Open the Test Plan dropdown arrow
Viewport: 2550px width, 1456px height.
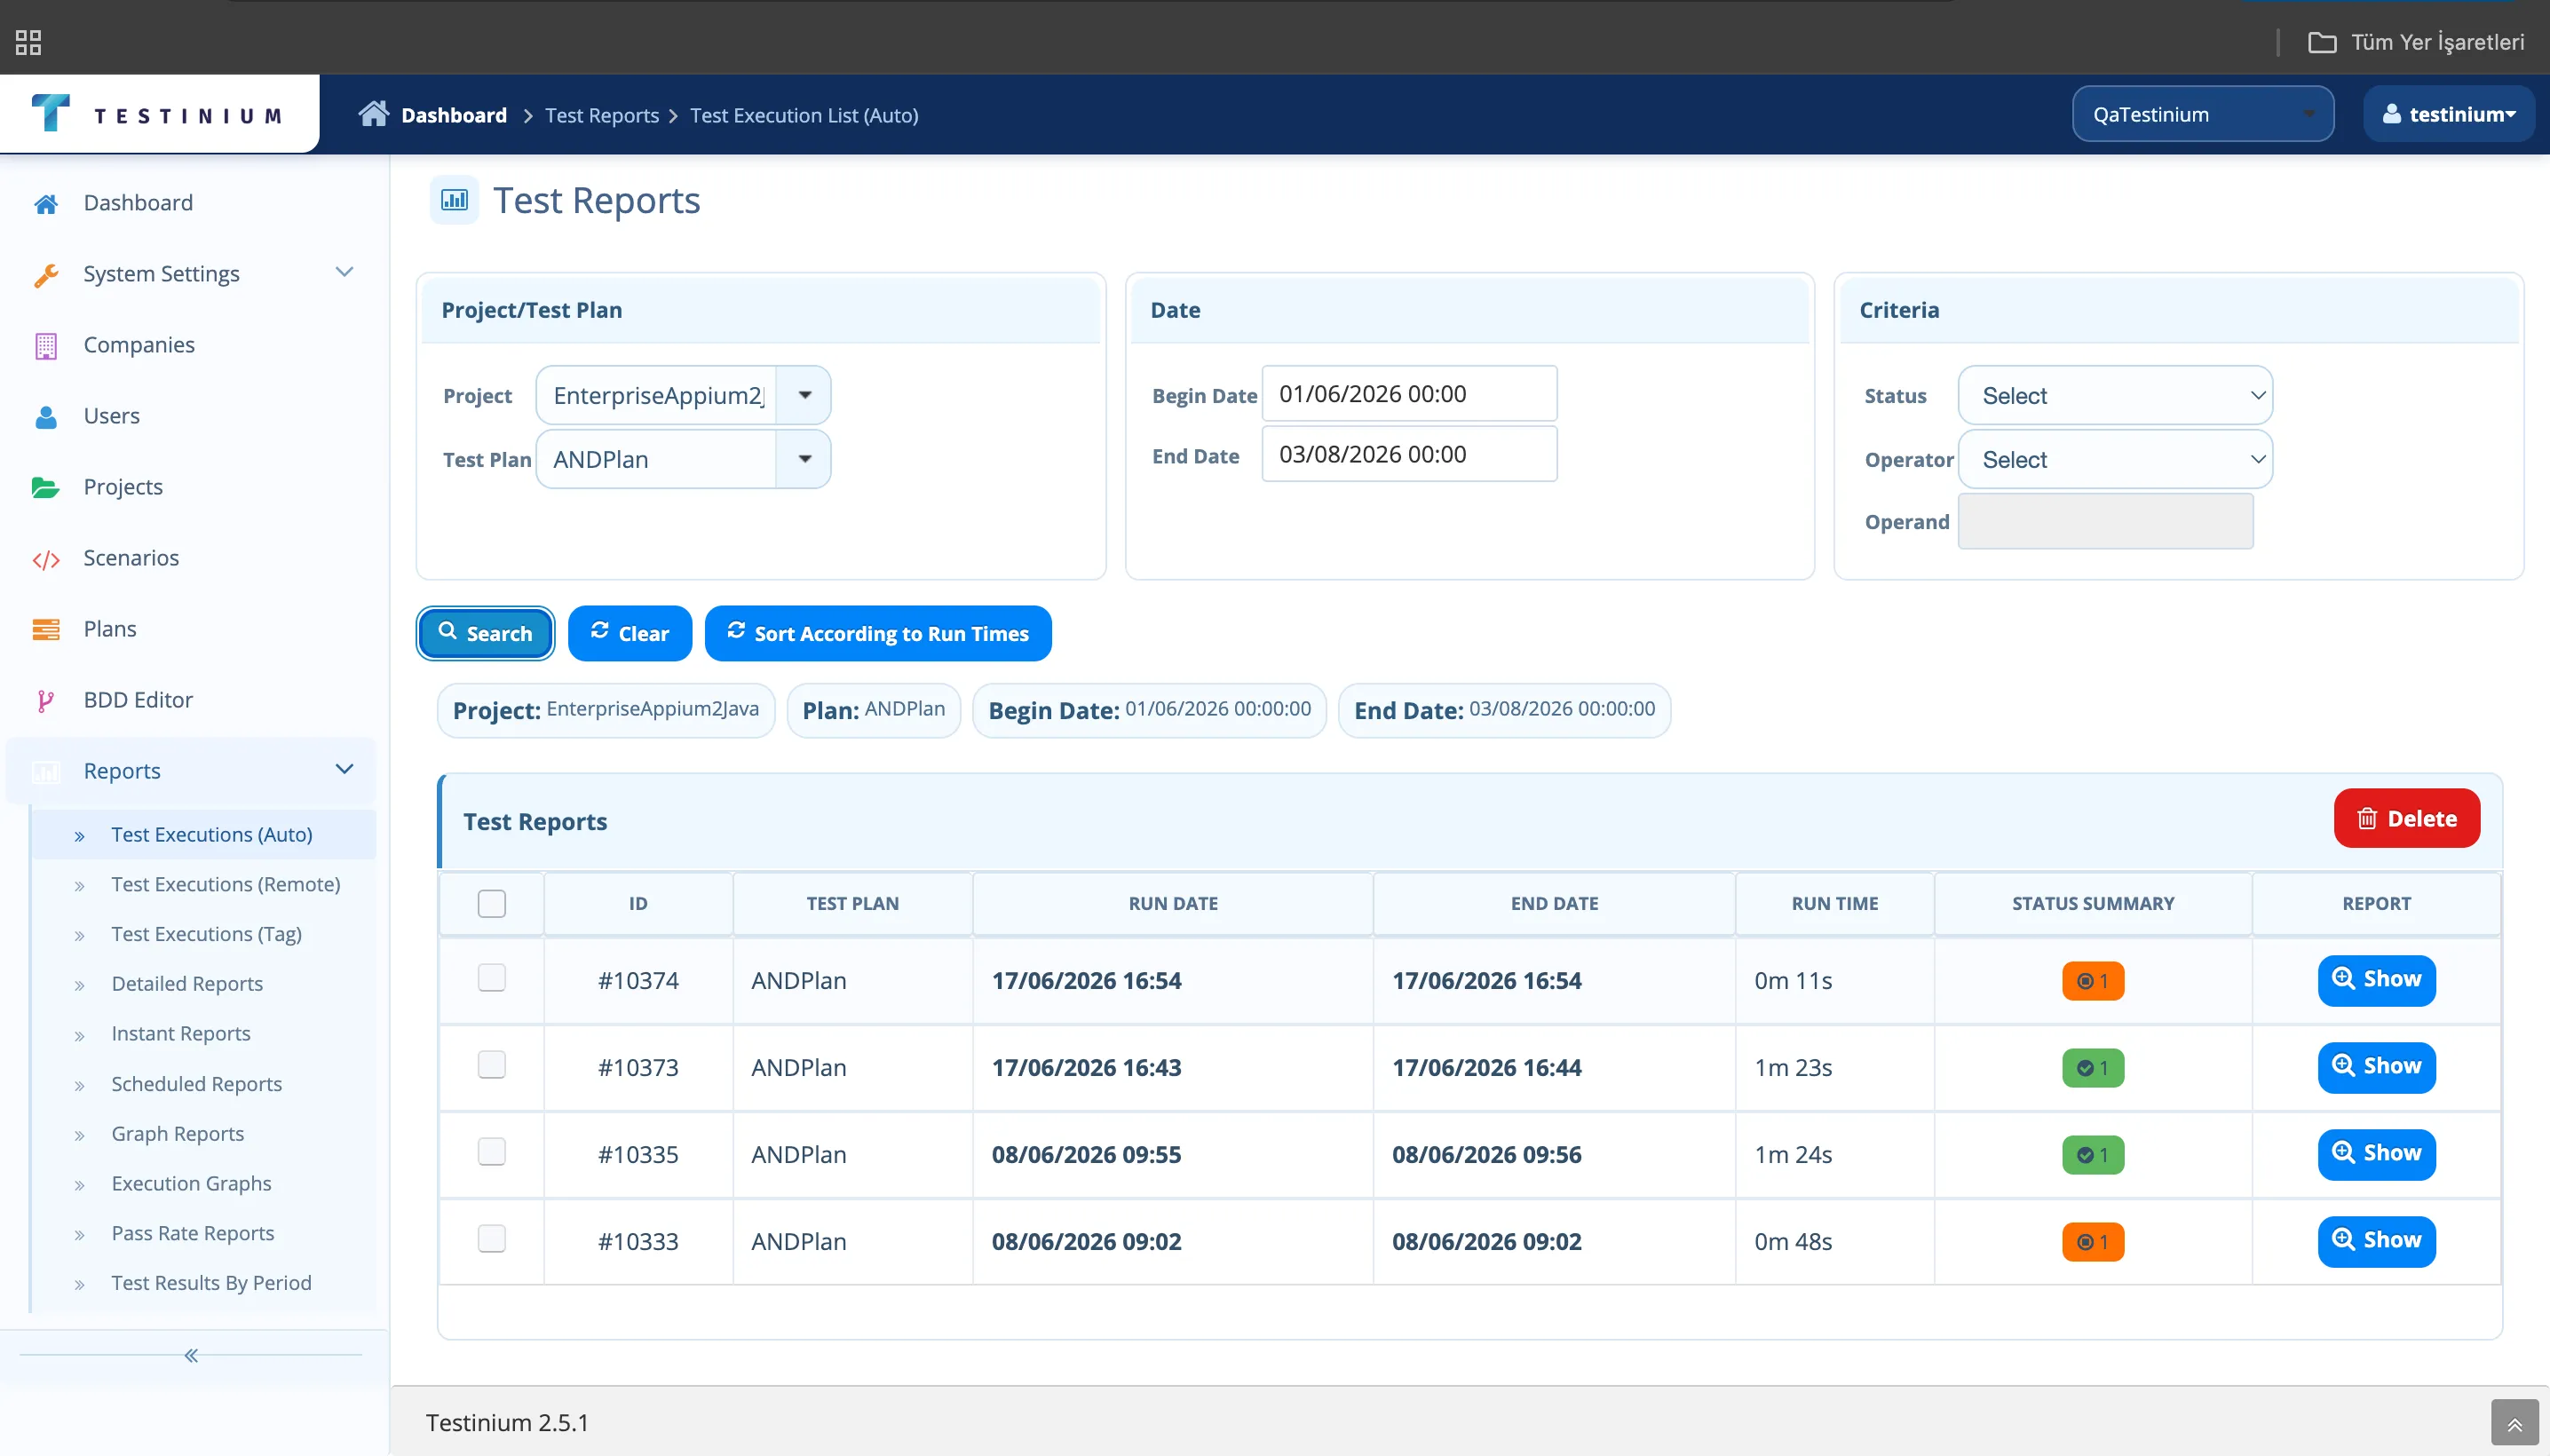tap(804, 459)
